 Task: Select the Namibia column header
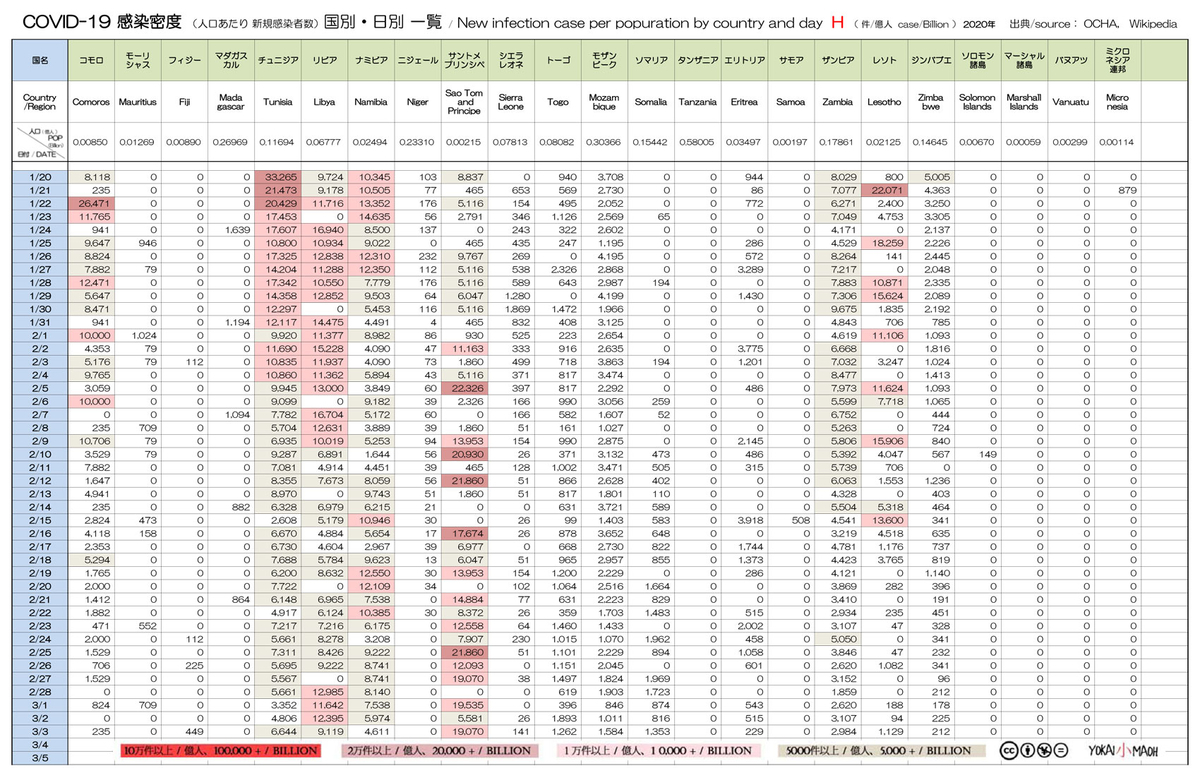[372, 102]
